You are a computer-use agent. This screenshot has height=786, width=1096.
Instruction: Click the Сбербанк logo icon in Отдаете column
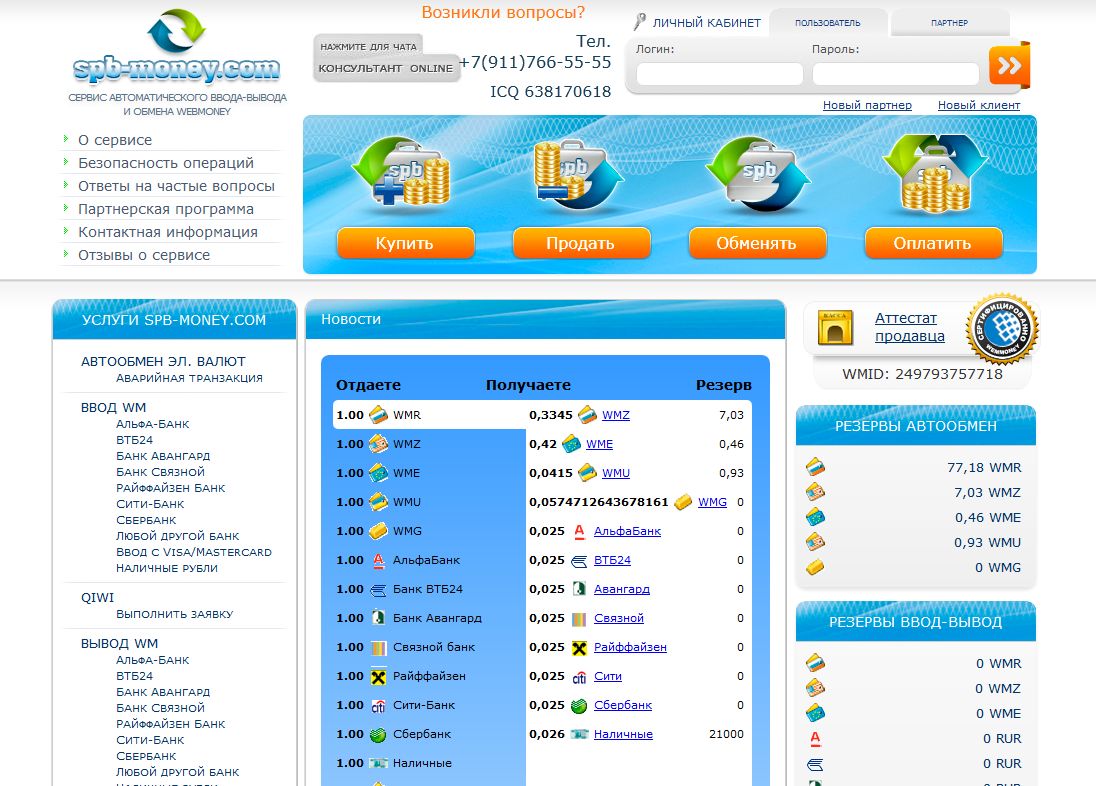(378, 735)
